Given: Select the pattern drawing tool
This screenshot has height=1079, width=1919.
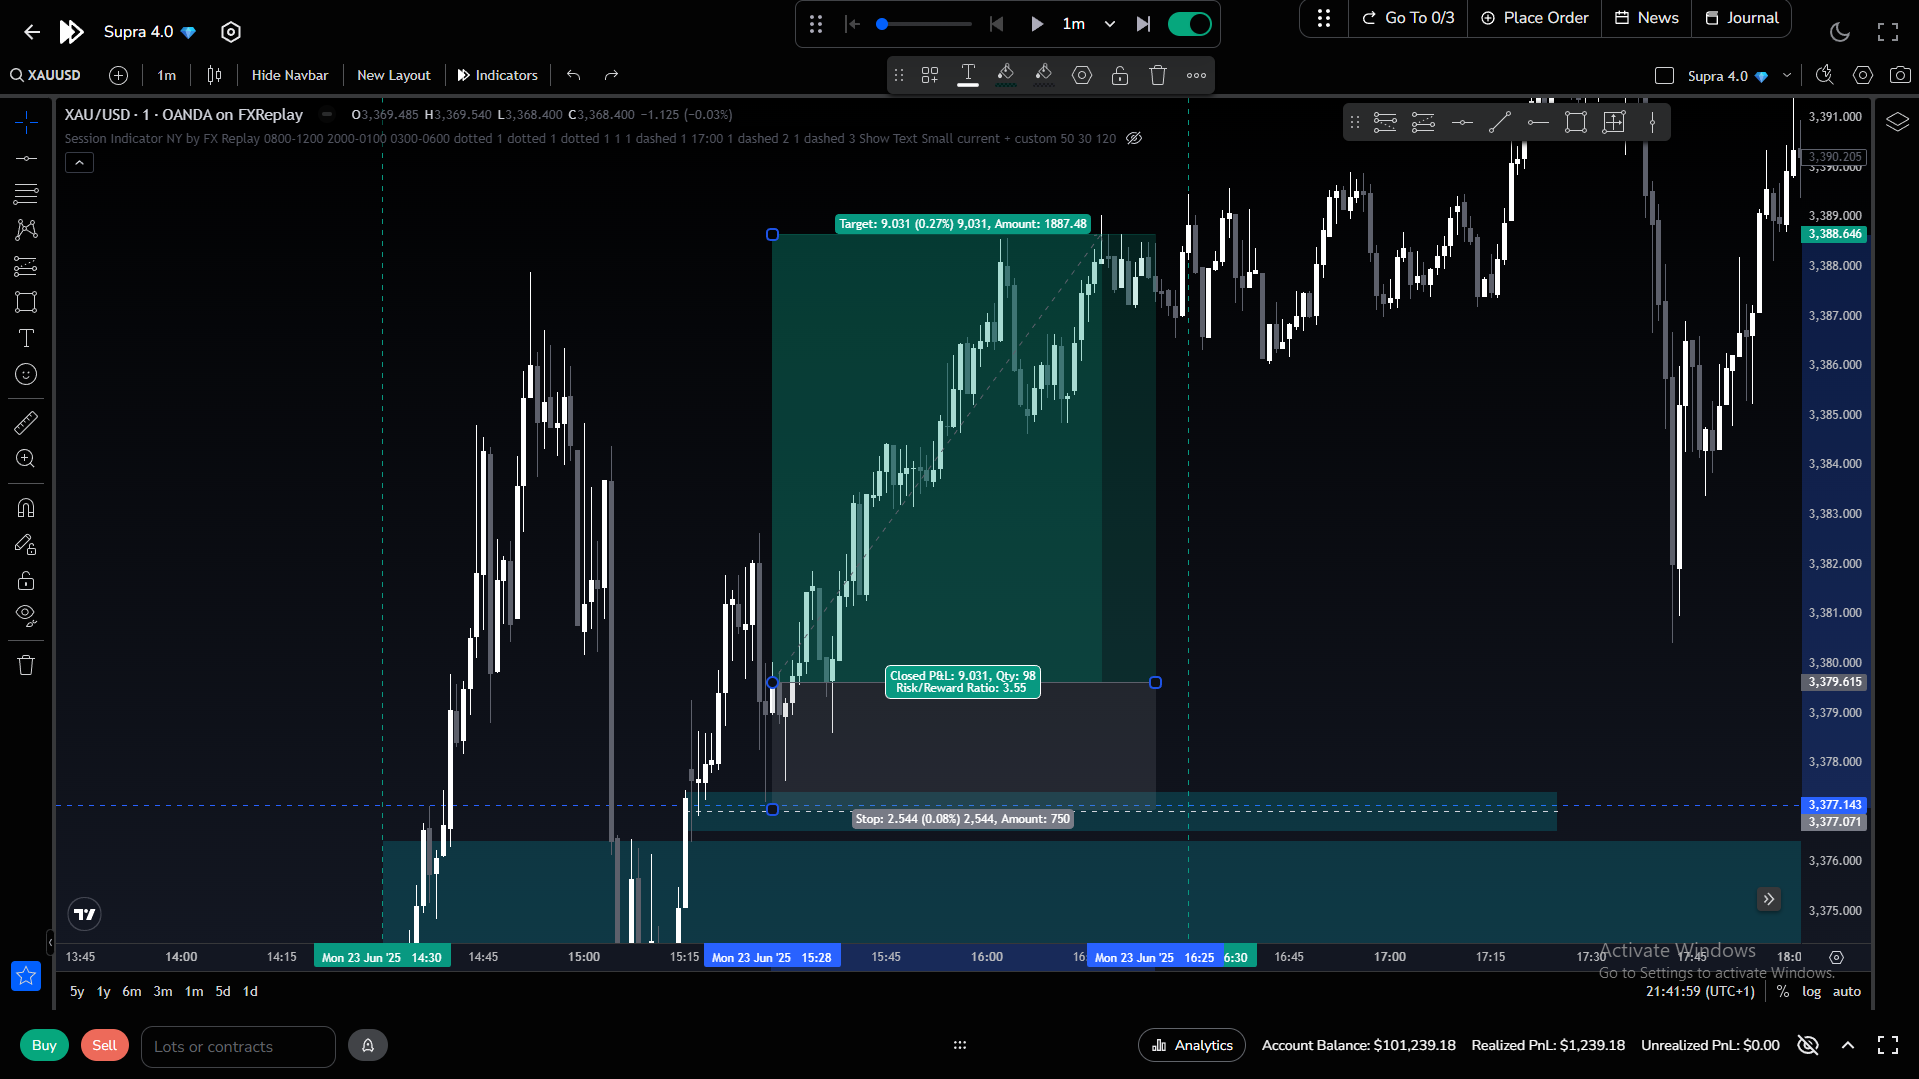Looking at the screenshot, I should pos(26,230).
